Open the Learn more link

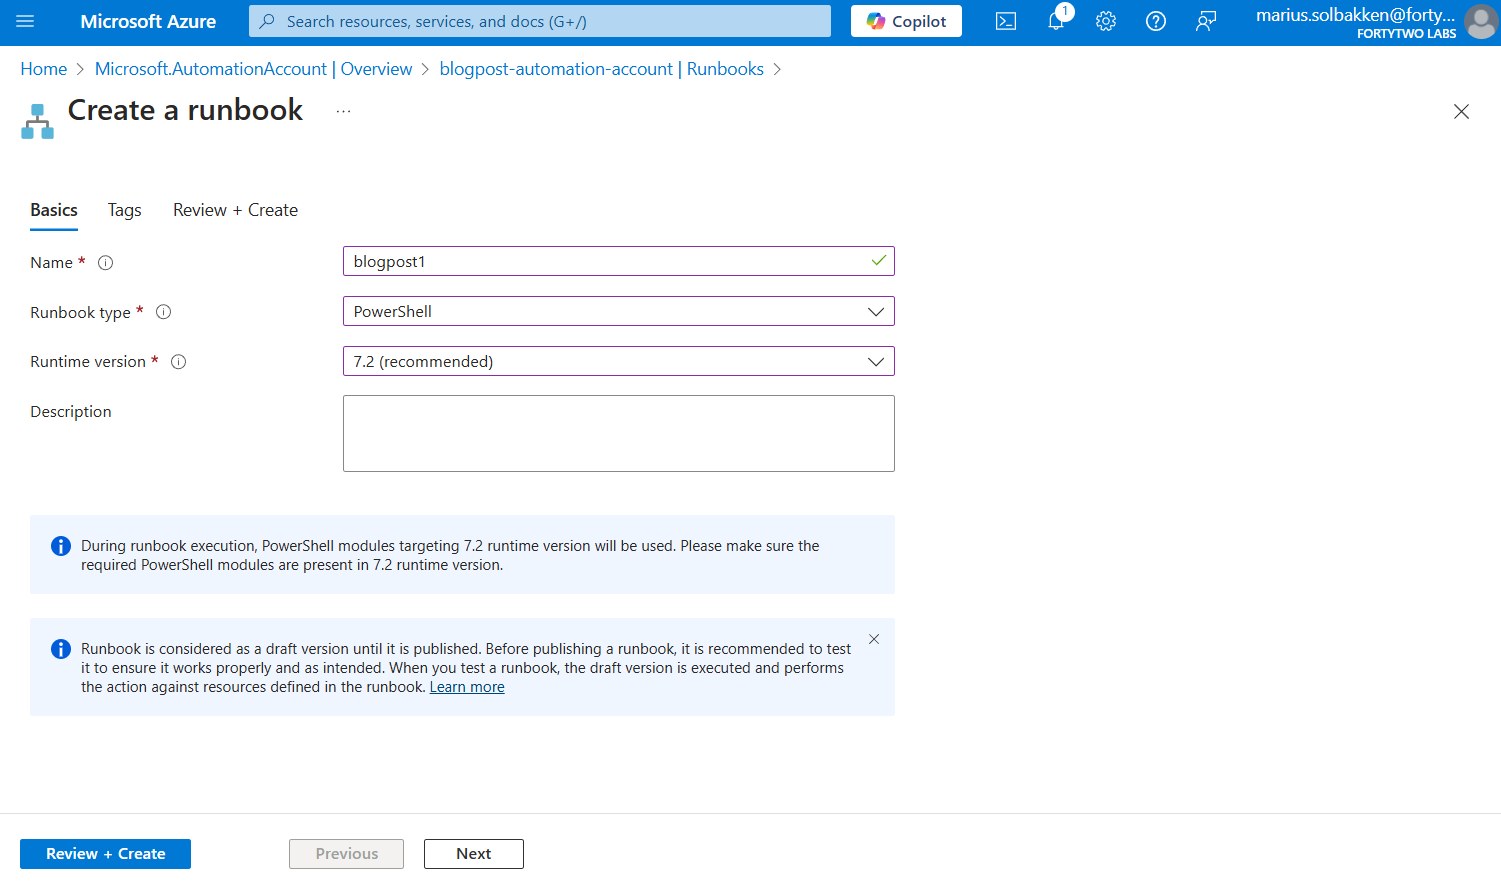pos(467,687)
